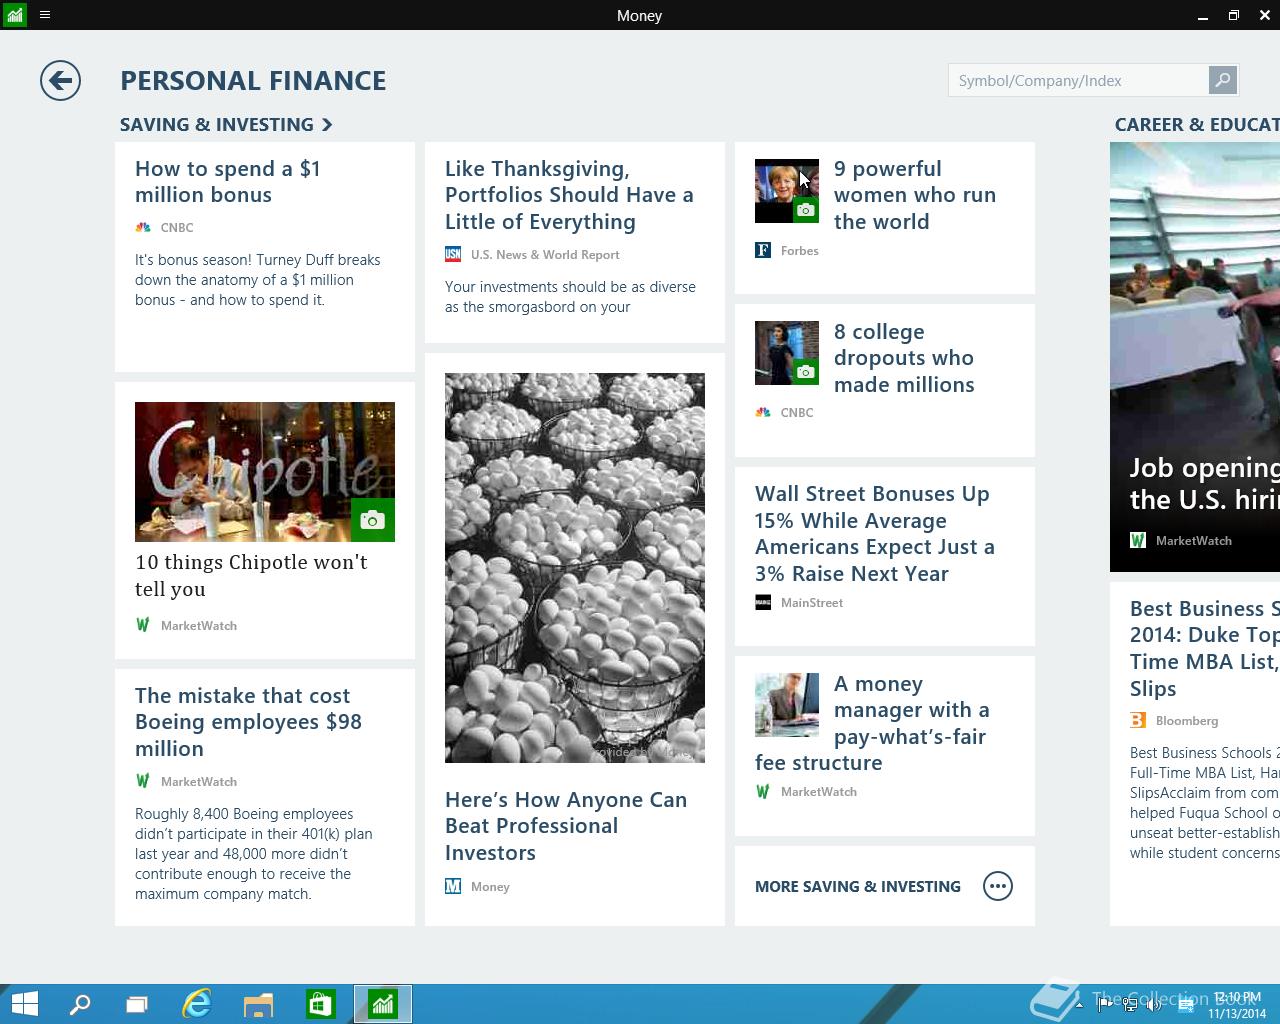Open taskbar Search magnifier
This screenshot has height=1024, width=1280.
pyautogui.click(x=79, y=1004)
